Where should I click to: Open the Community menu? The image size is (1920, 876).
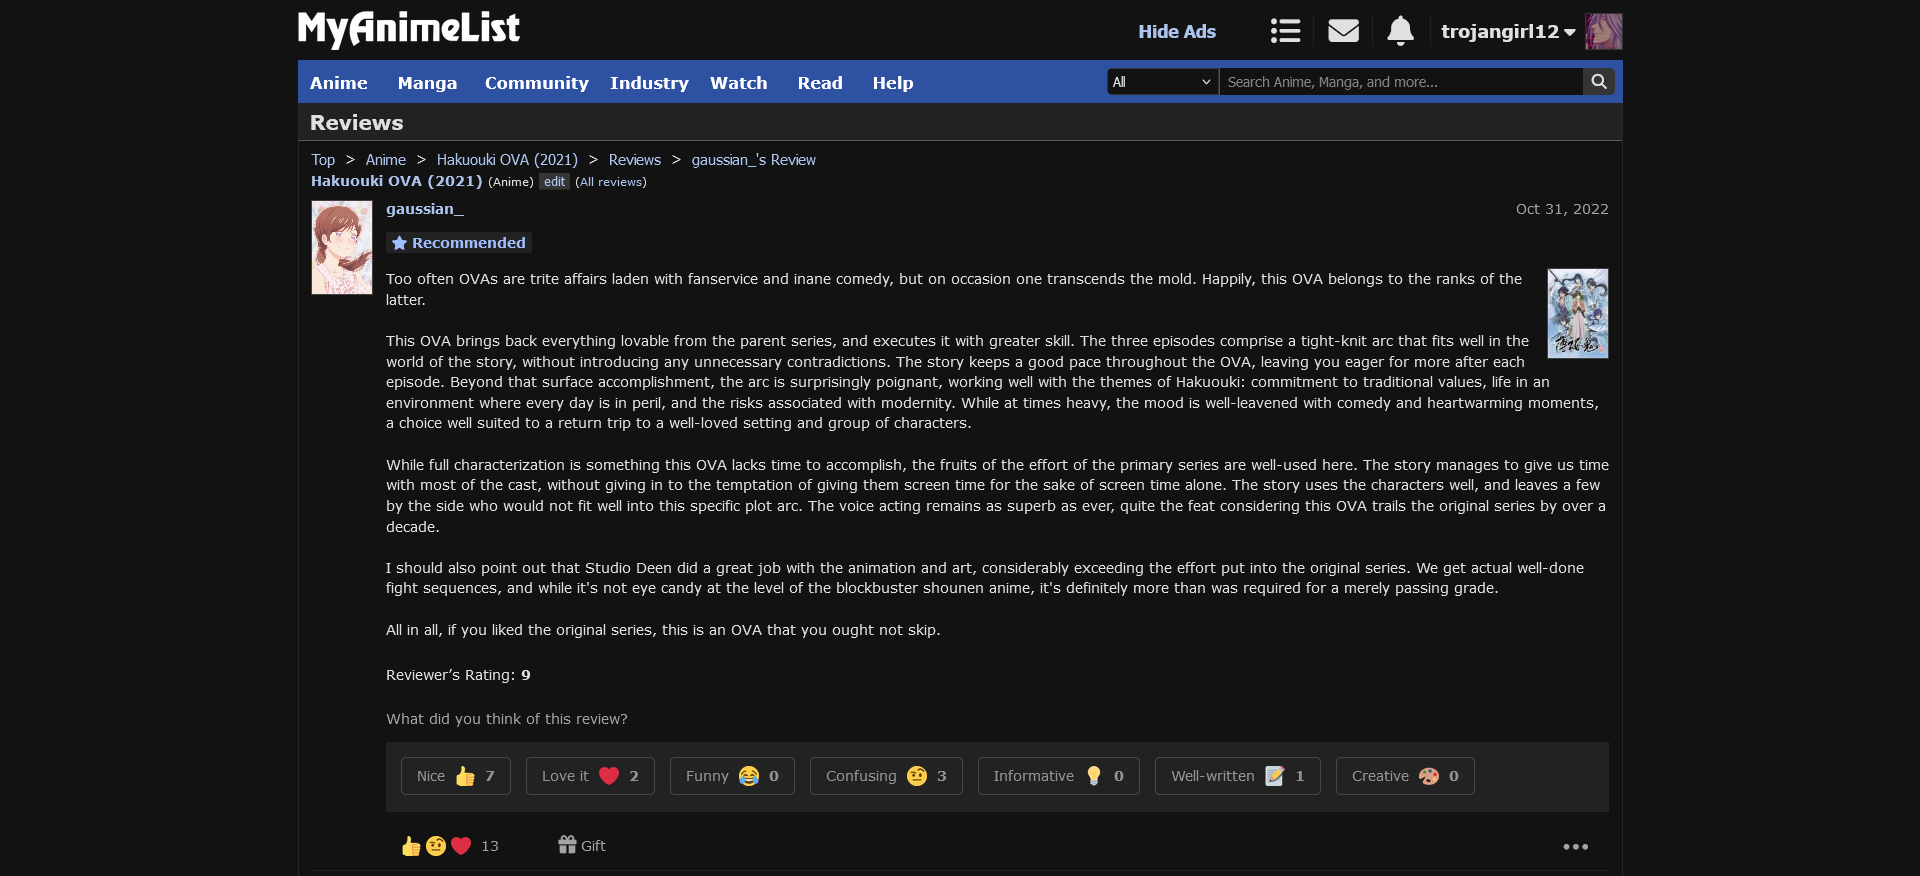click(x=536, y=83)
